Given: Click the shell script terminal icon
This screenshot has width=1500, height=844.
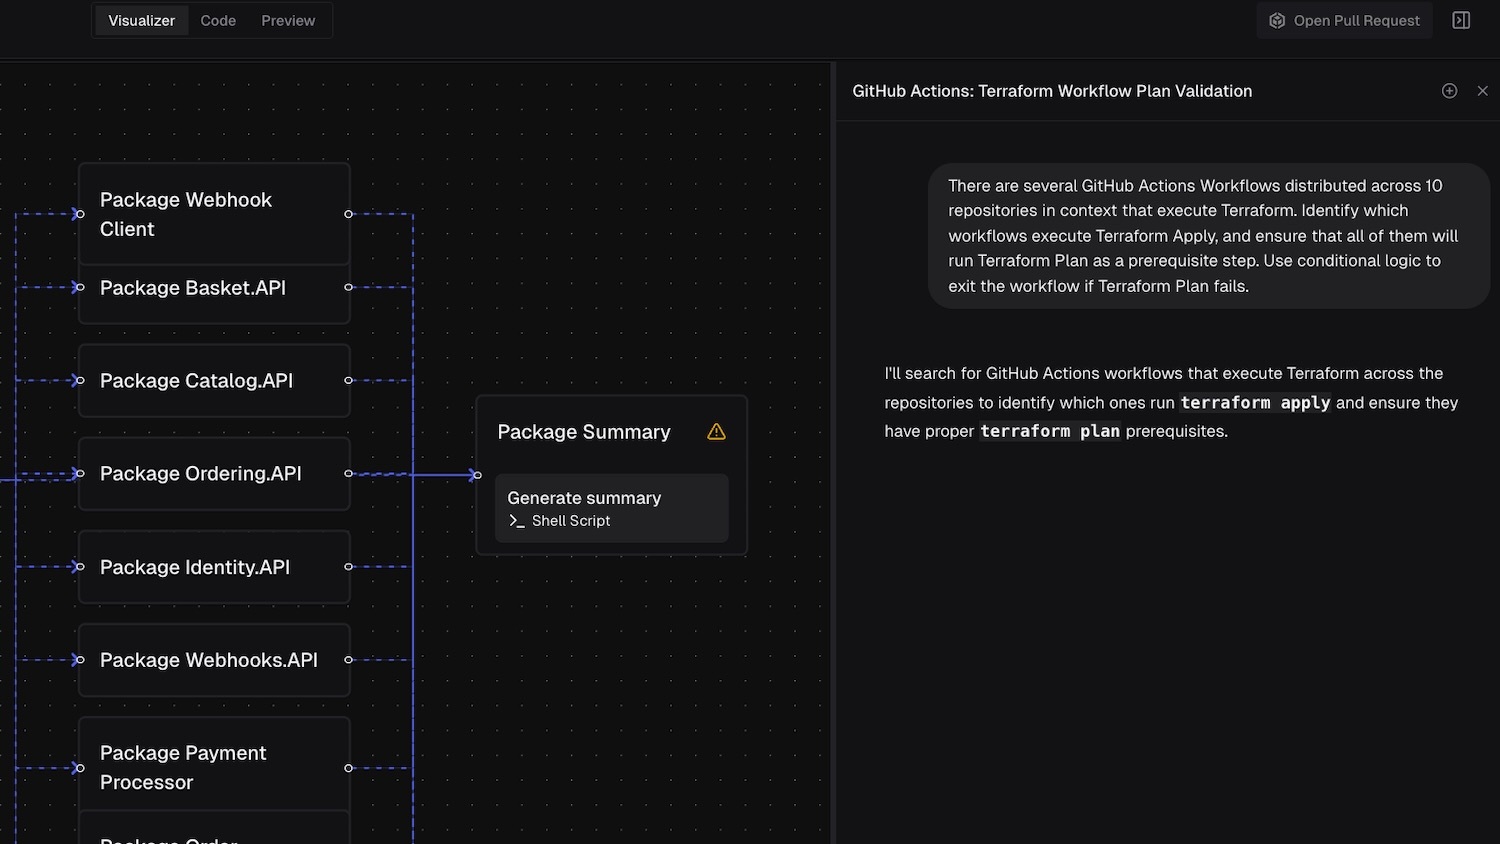Looking at the screenshot, I should 517,521.
